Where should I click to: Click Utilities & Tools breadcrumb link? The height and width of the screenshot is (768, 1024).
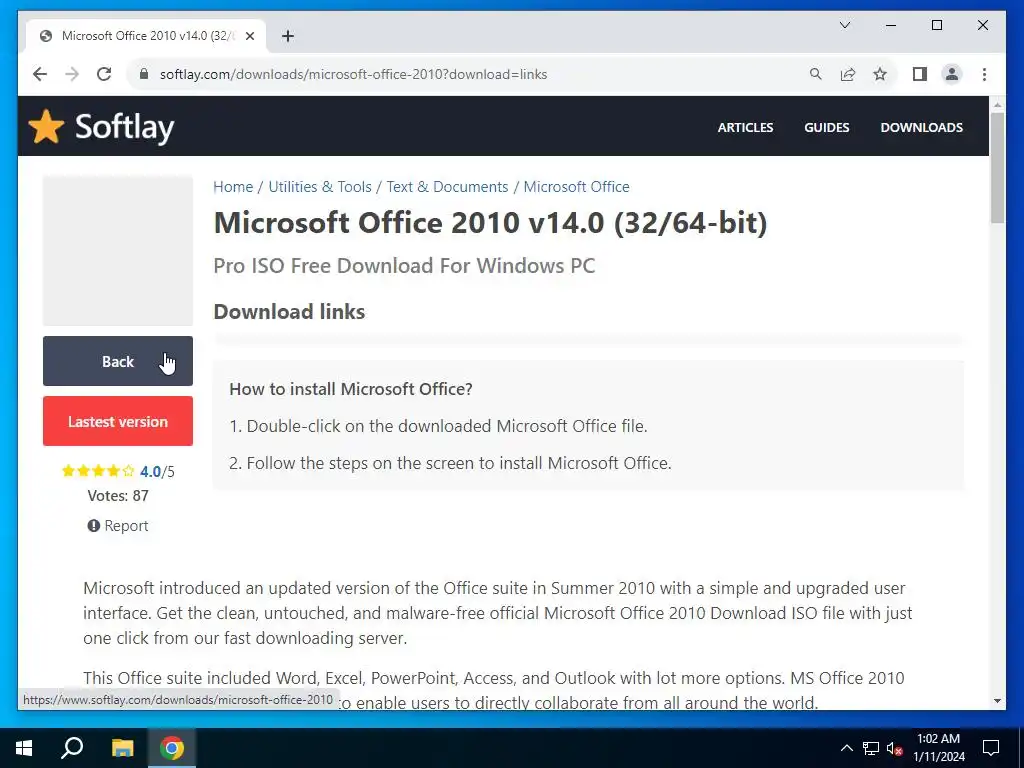point(320,187)
